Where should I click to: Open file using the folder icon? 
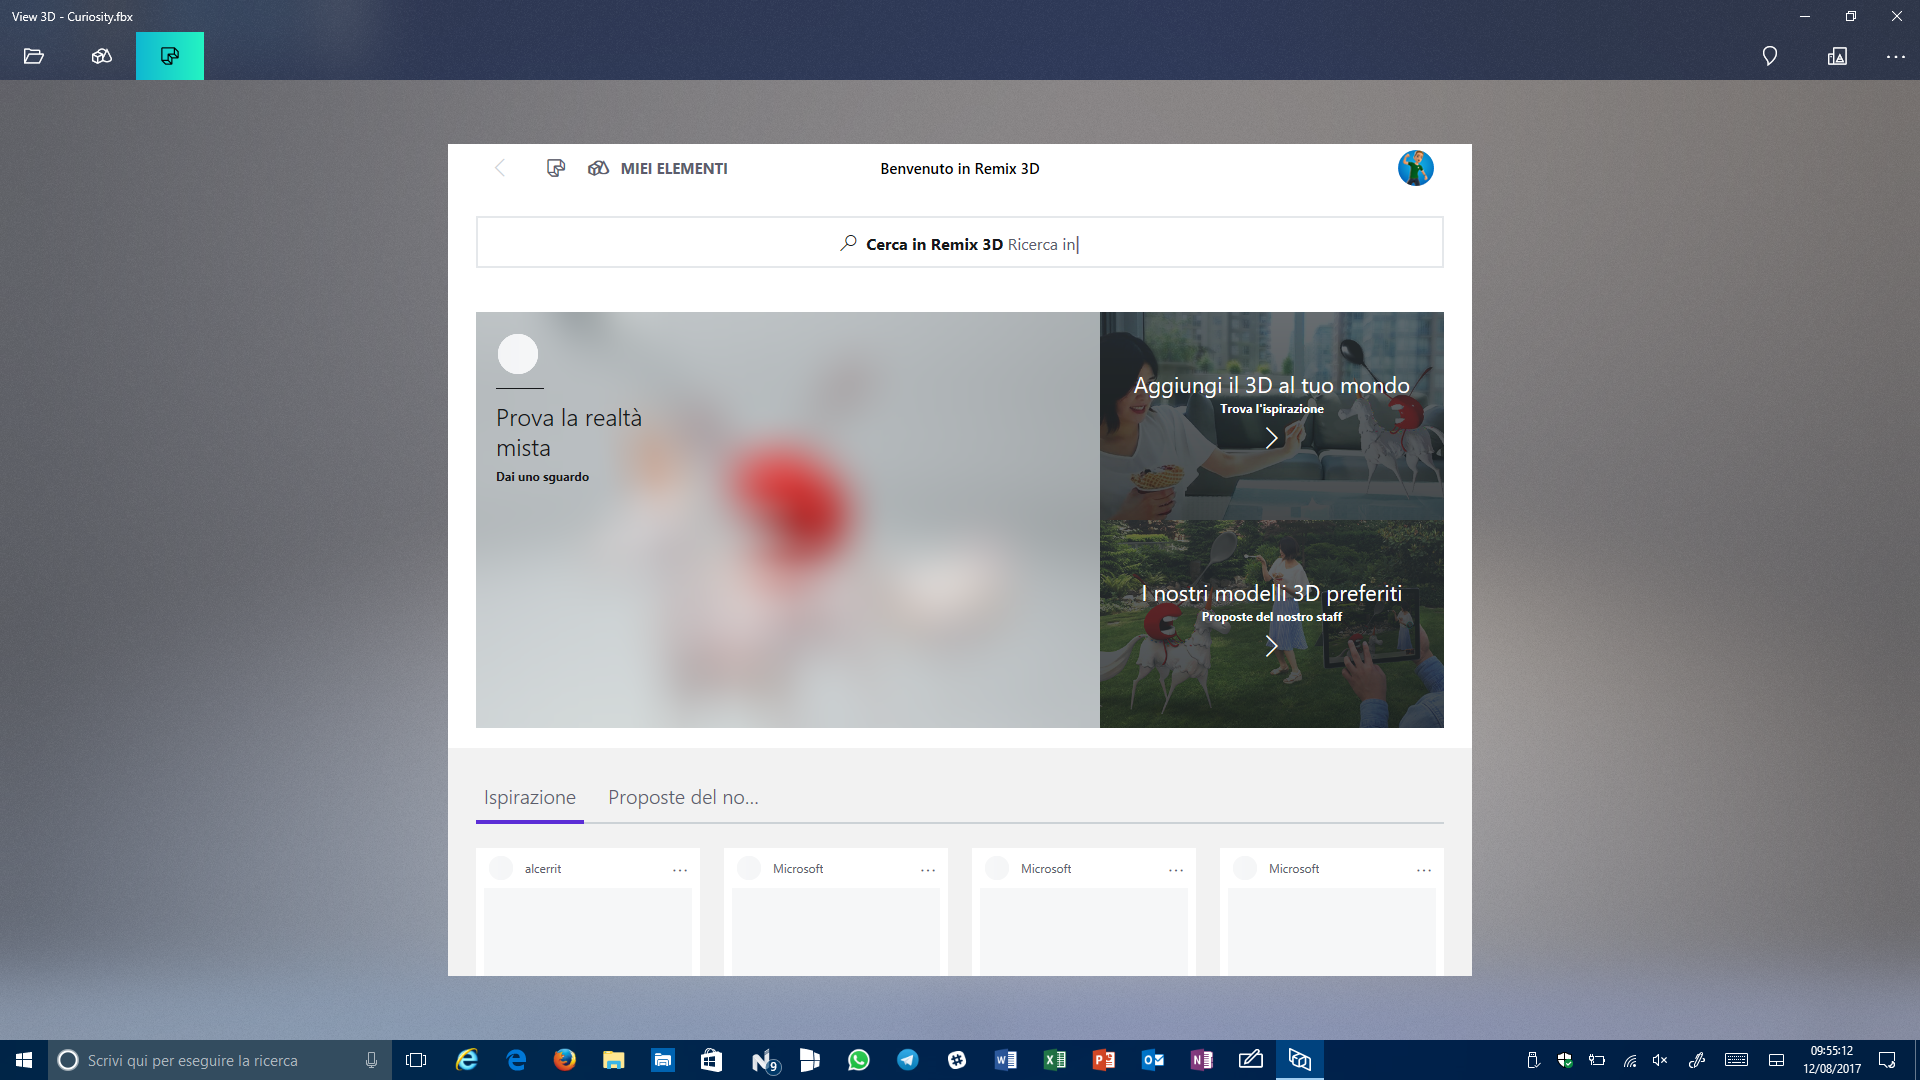pyautogui.click(x=34, y=56)
